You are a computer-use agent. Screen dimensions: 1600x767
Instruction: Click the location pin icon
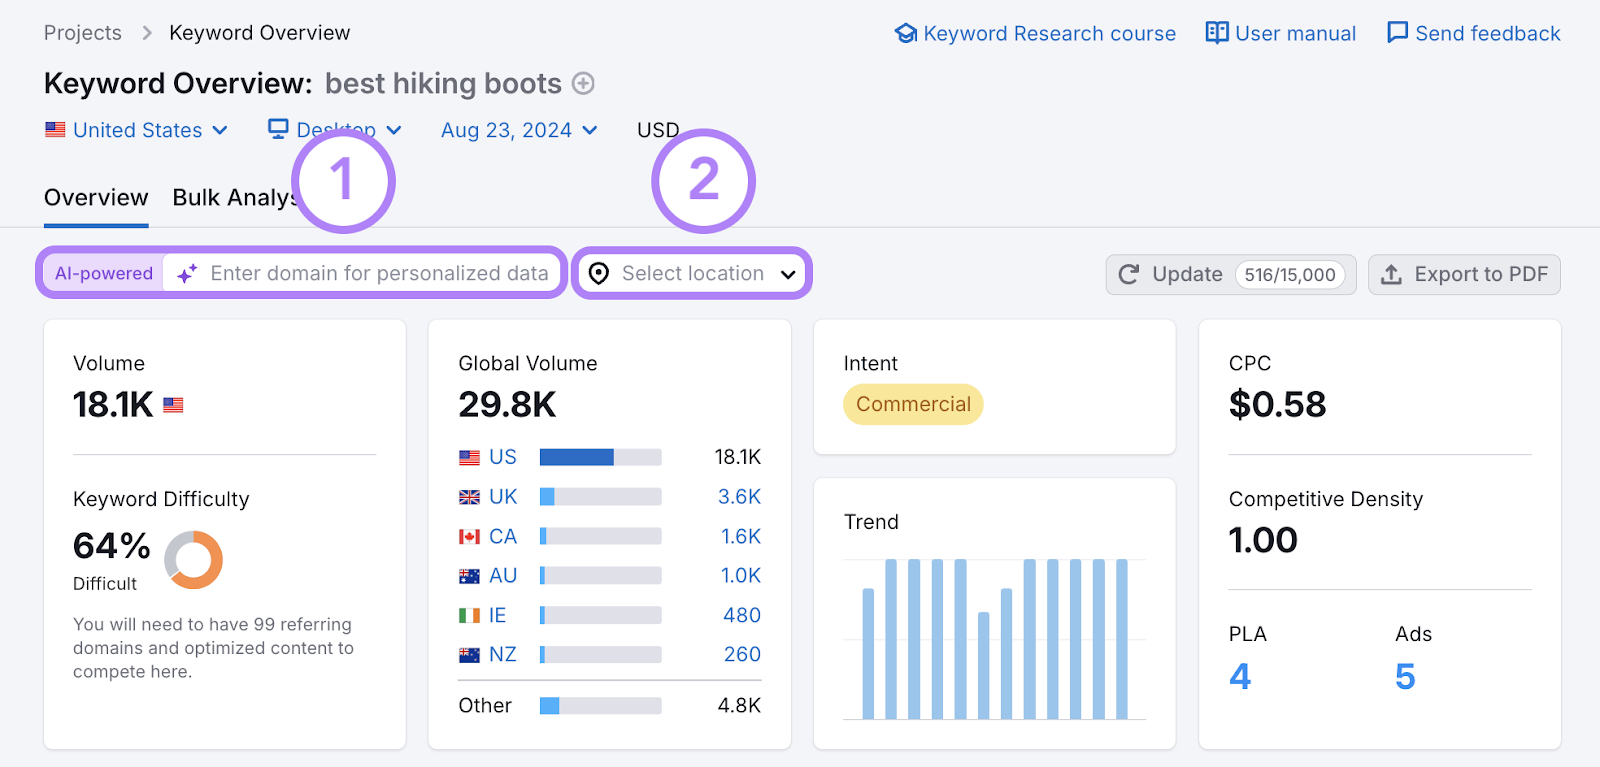point(599,274)
